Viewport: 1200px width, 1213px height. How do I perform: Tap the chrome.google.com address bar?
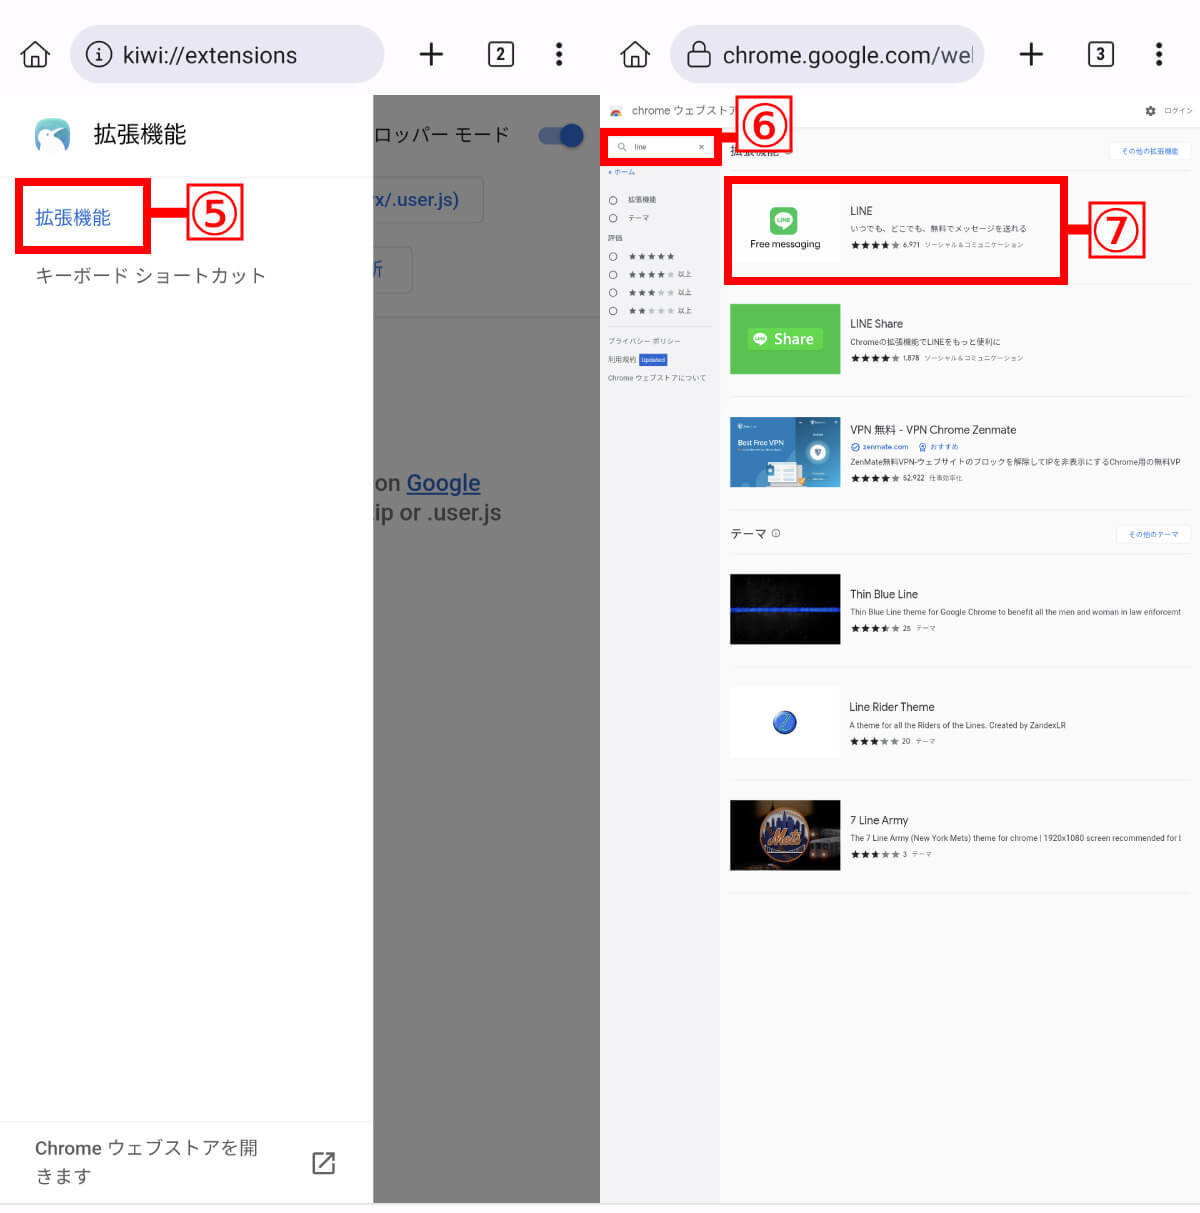tap(827, 54)
